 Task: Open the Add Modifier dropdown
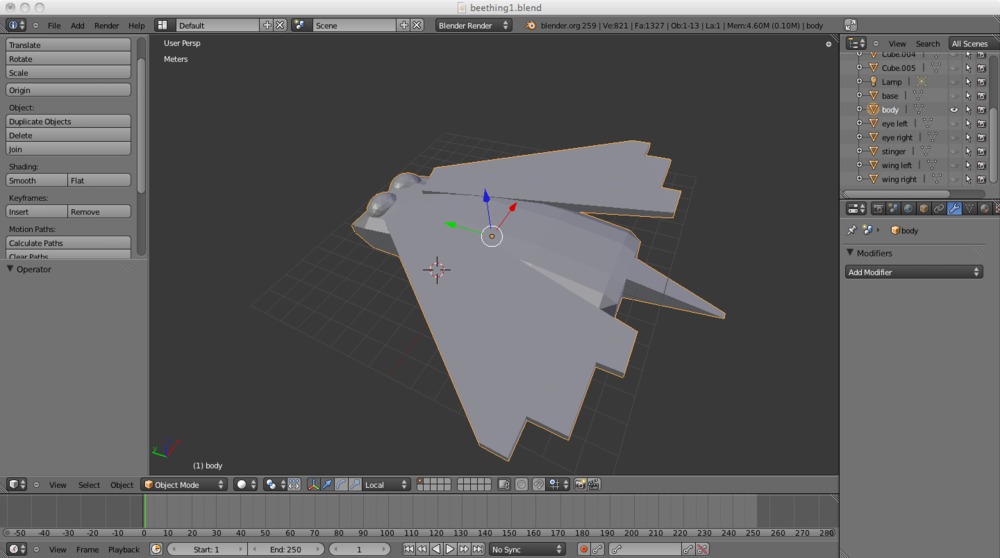click(914, 272)
